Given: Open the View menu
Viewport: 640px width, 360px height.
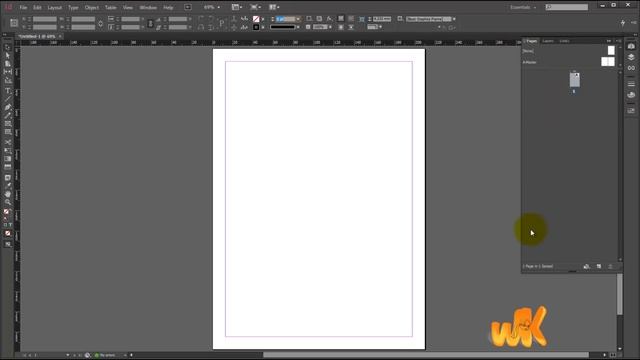Looking at the screenshot, I should pos(128,7).
